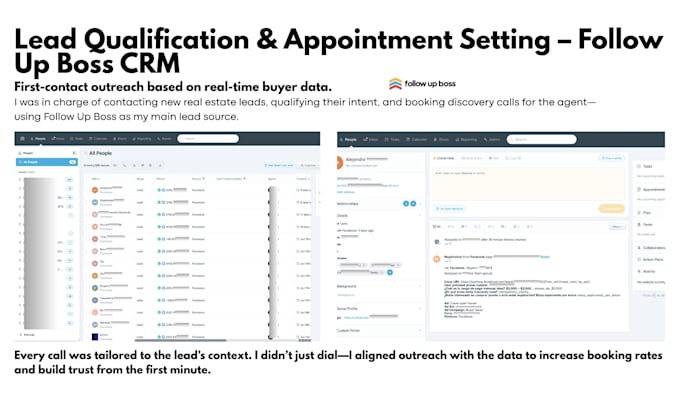Open the Collaborators panel on the right side
Image resolution: width=680 pixels, height=411 pixels.
point(651,248)
